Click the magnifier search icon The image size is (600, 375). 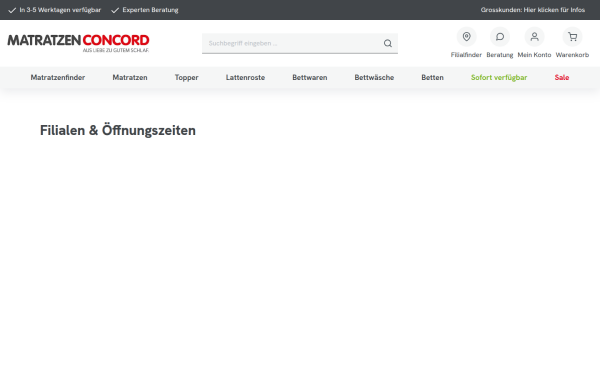[388, 43]
